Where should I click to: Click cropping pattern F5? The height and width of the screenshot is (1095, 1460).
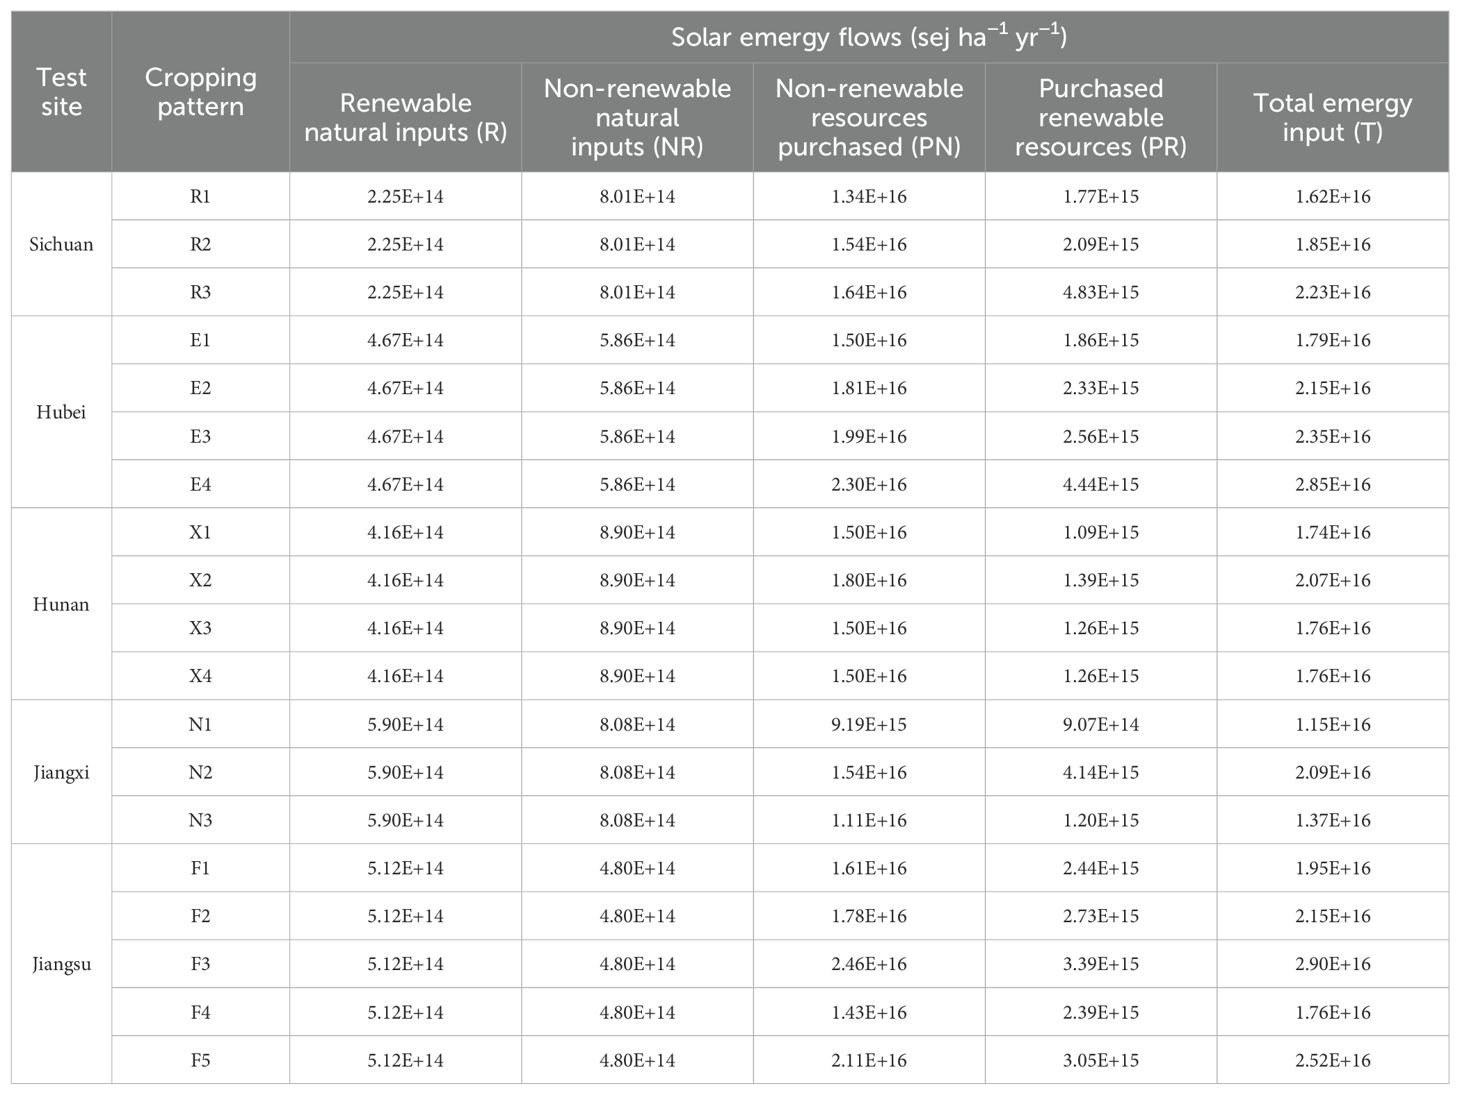[x=200, y=1060]
